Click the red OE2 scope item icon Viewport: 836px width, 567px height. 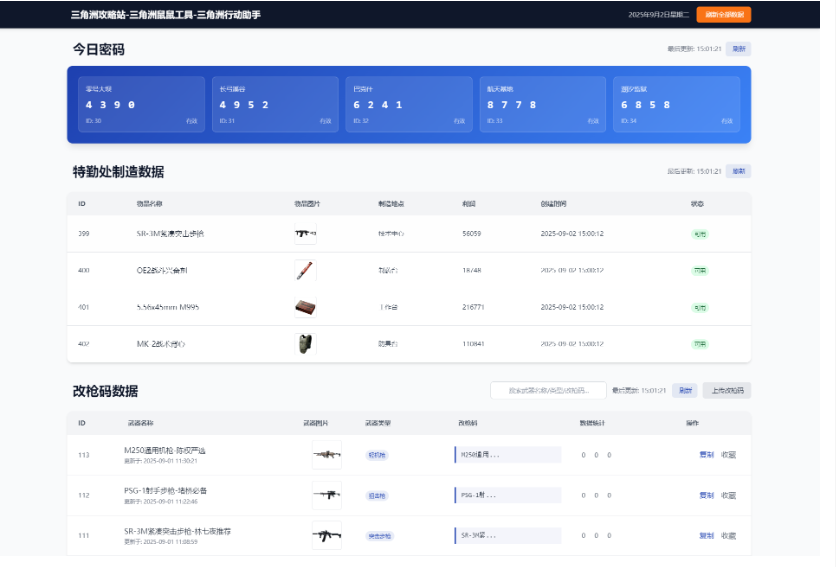[305, 270]
